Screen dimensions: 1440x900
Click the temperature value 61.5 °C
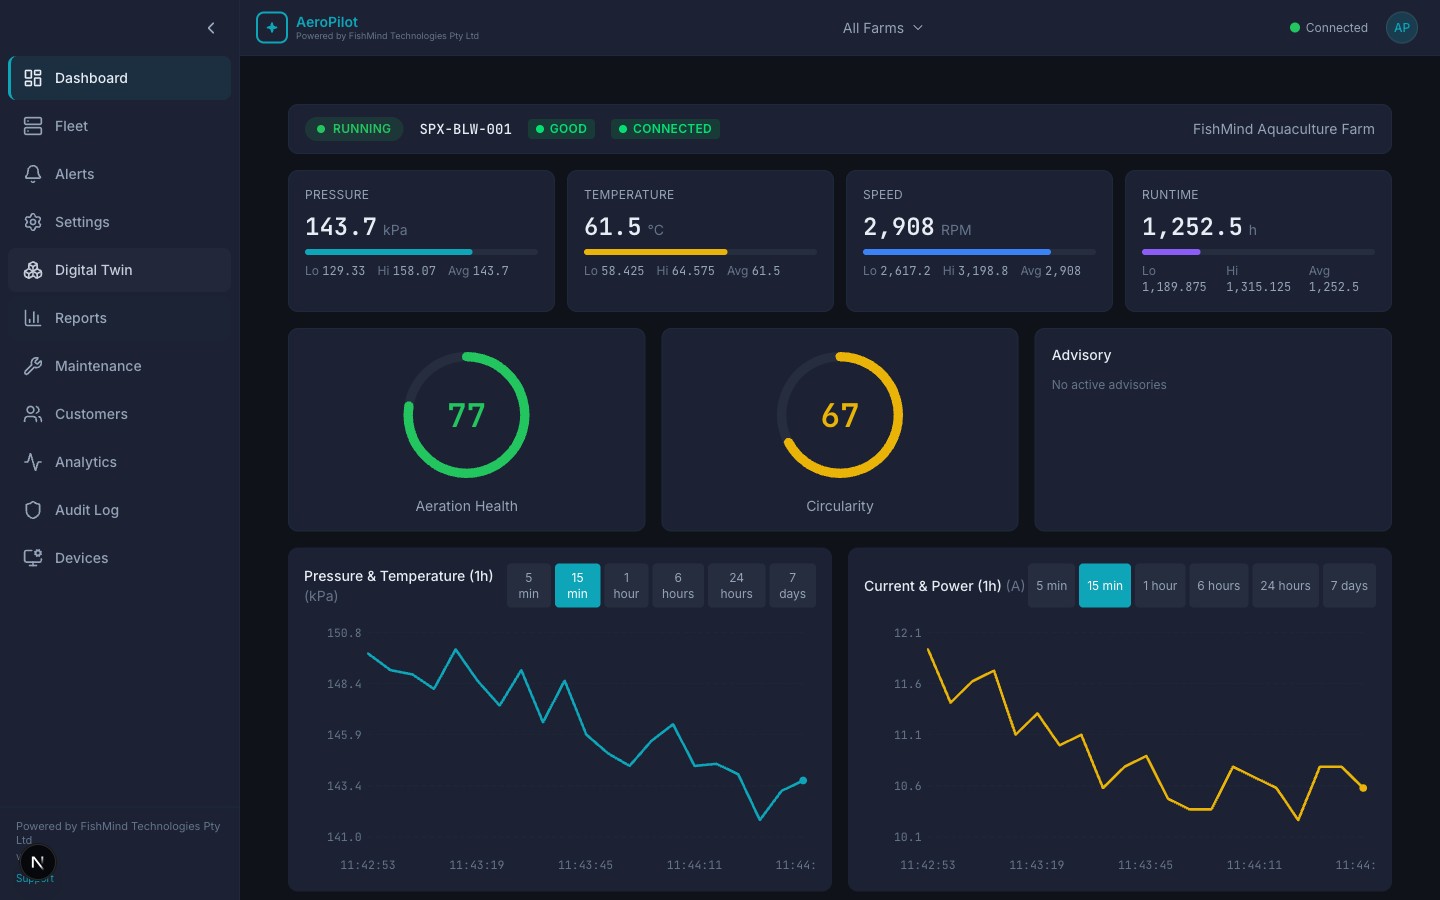coord(624,228)
